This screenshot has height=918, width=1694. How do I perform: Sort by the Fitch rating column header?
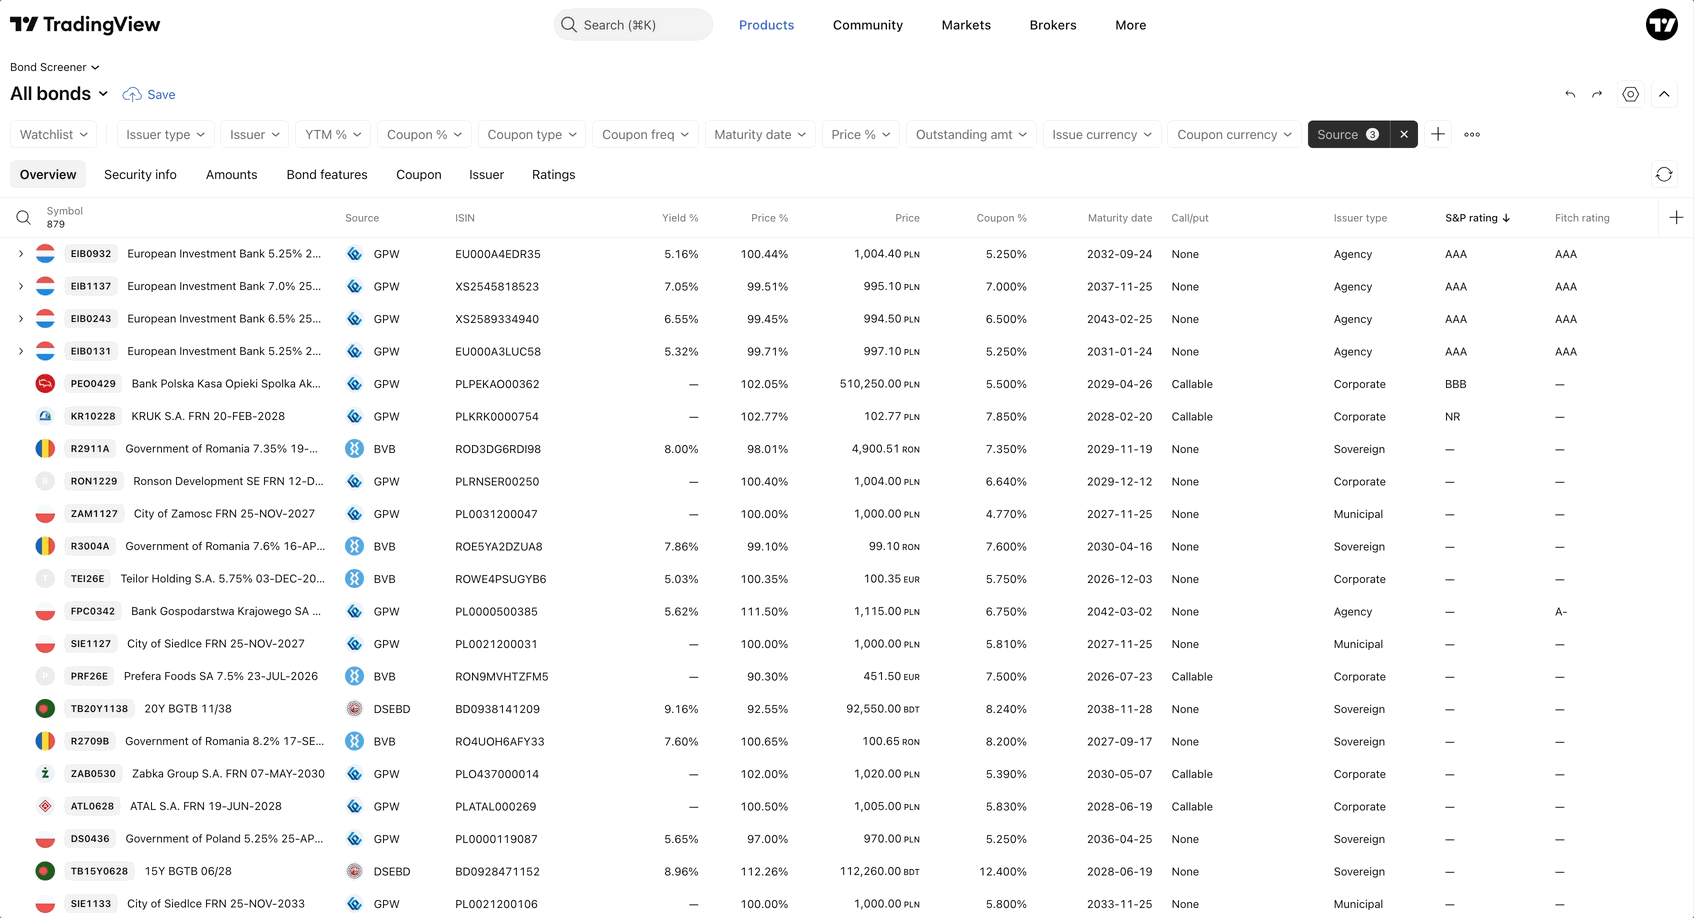[1582, 218]
